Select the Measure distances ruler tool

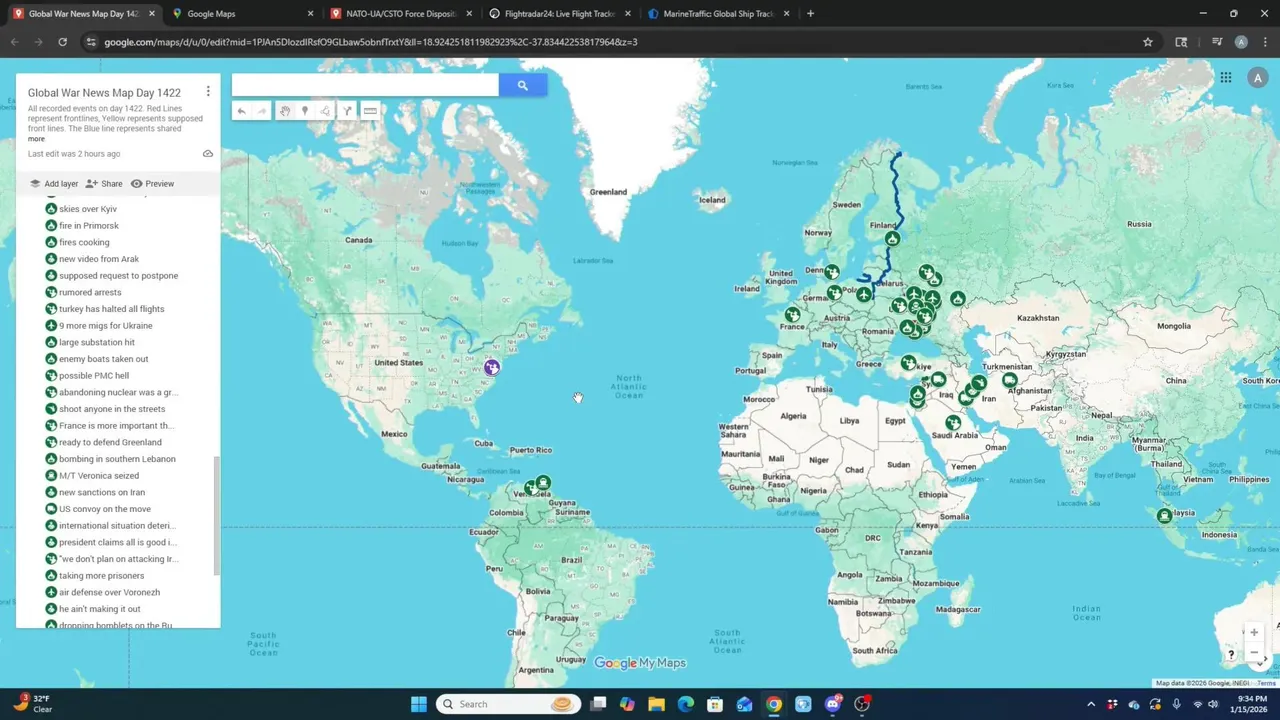370,111
